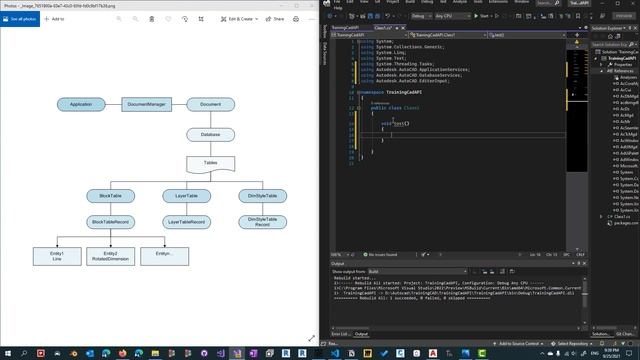Open the Windows Start menu
The image size is (640, 360).
(x=8, y=353)
